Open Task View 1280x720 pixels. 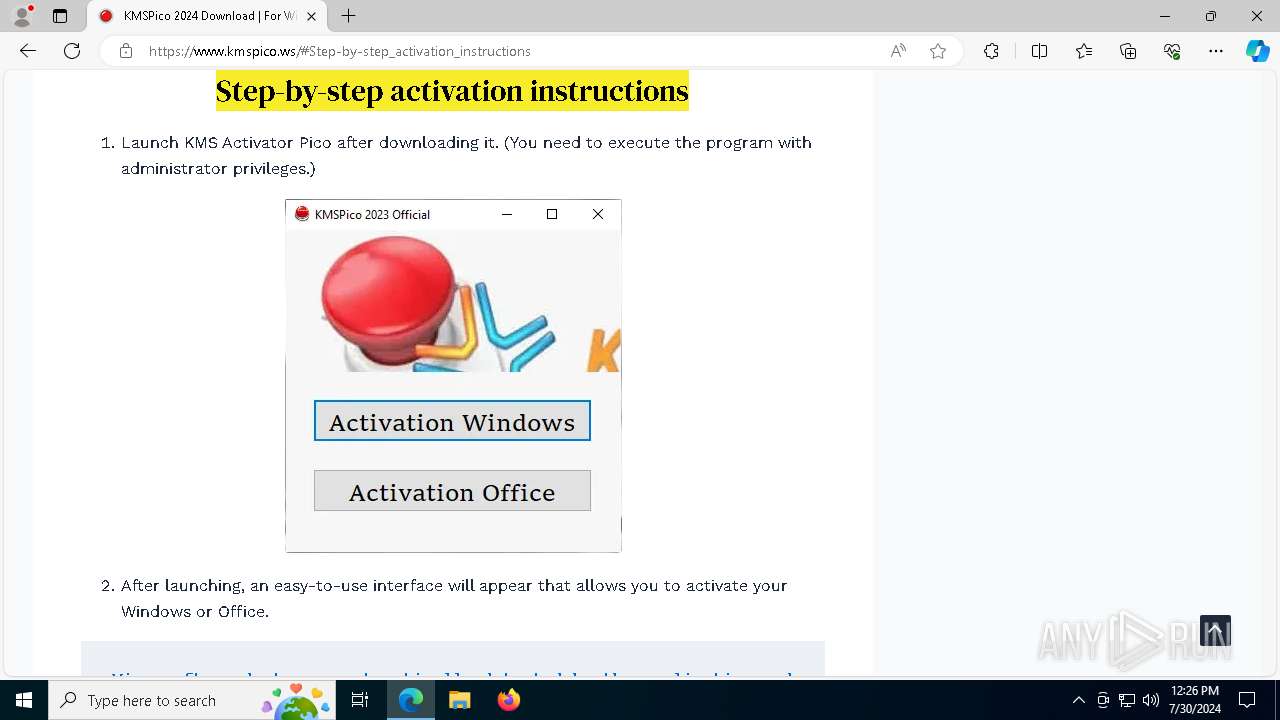click(x=360, y=700)
